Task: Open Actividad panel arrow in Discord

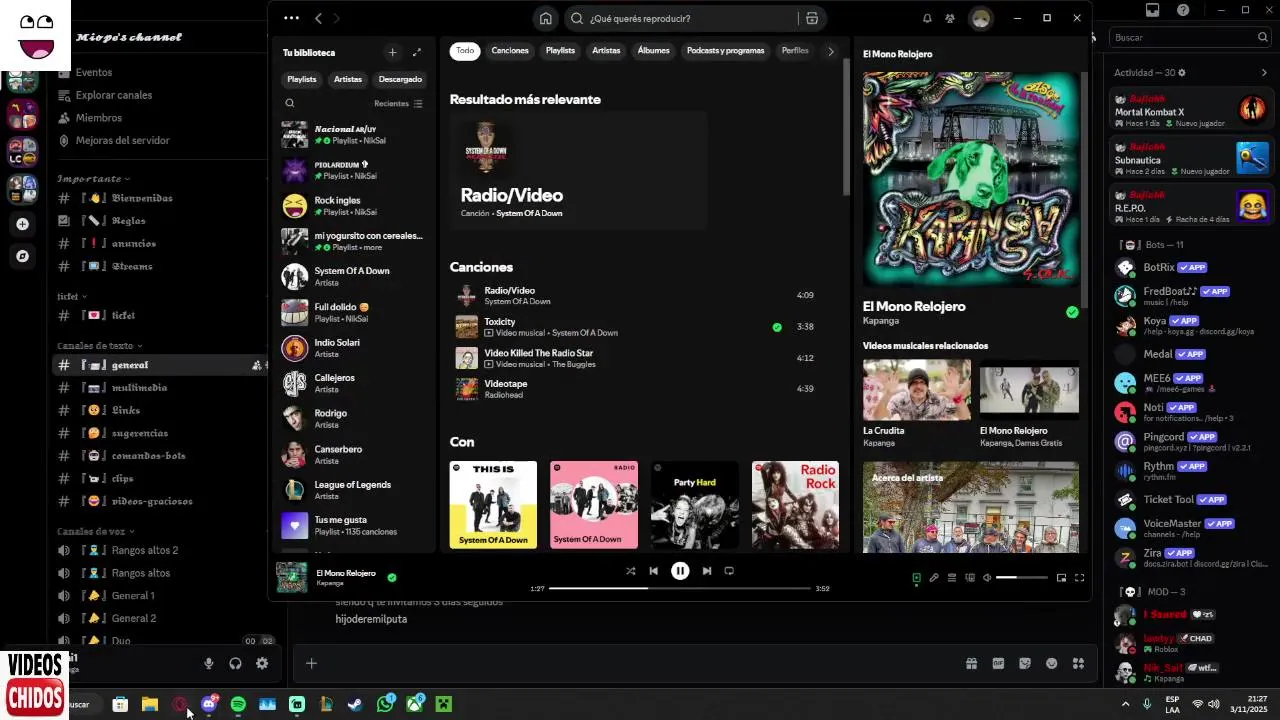Action: point(1264,72)
